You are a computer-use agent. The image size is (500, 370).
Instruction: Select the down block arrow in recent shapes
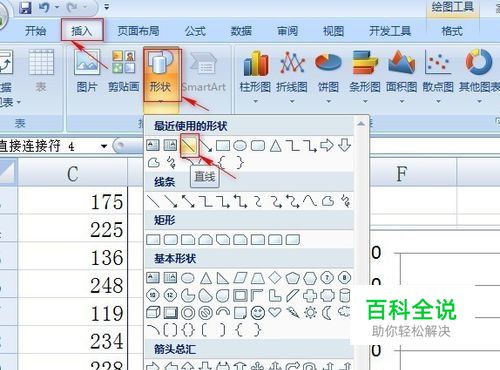(344, 145)
